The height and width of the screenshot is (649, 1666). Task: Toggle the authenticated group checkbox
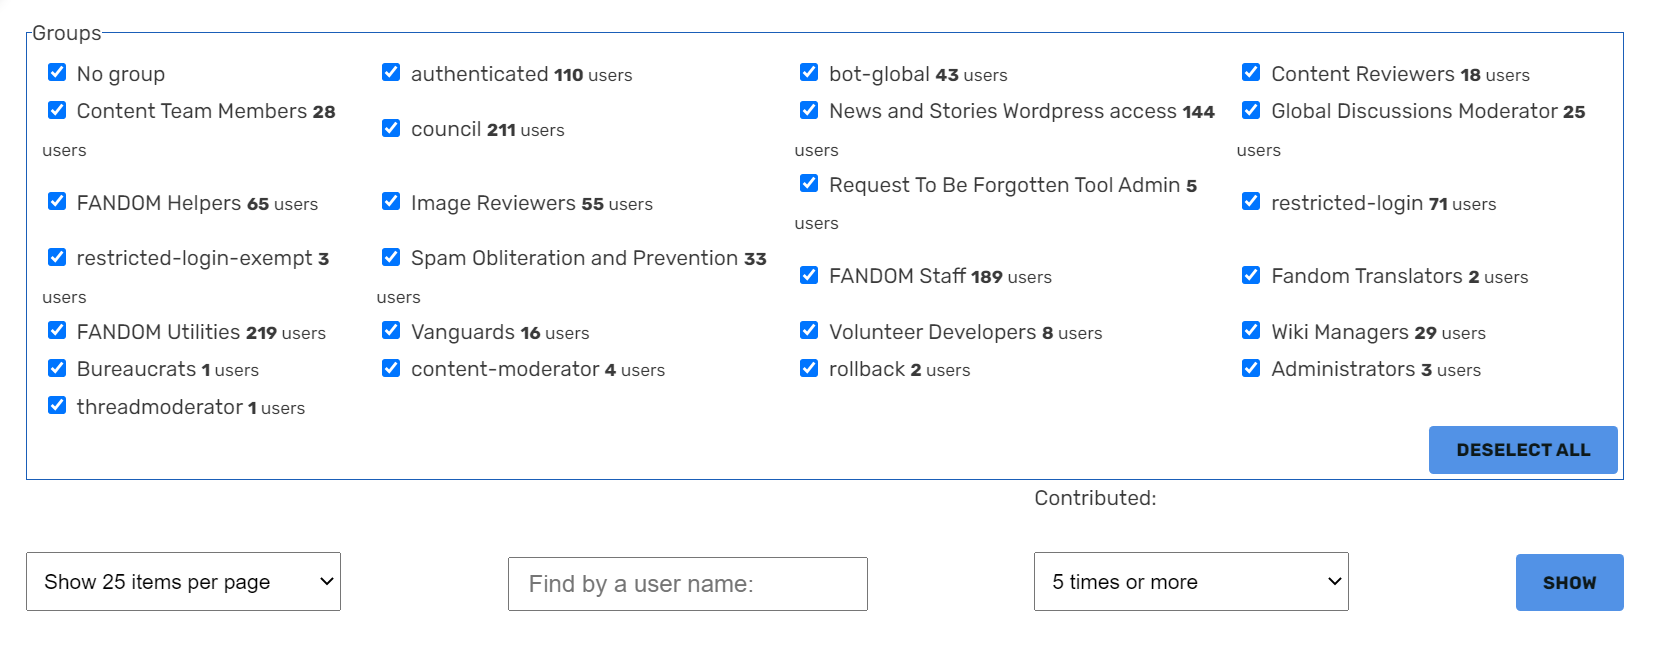[x=391, y=73]
